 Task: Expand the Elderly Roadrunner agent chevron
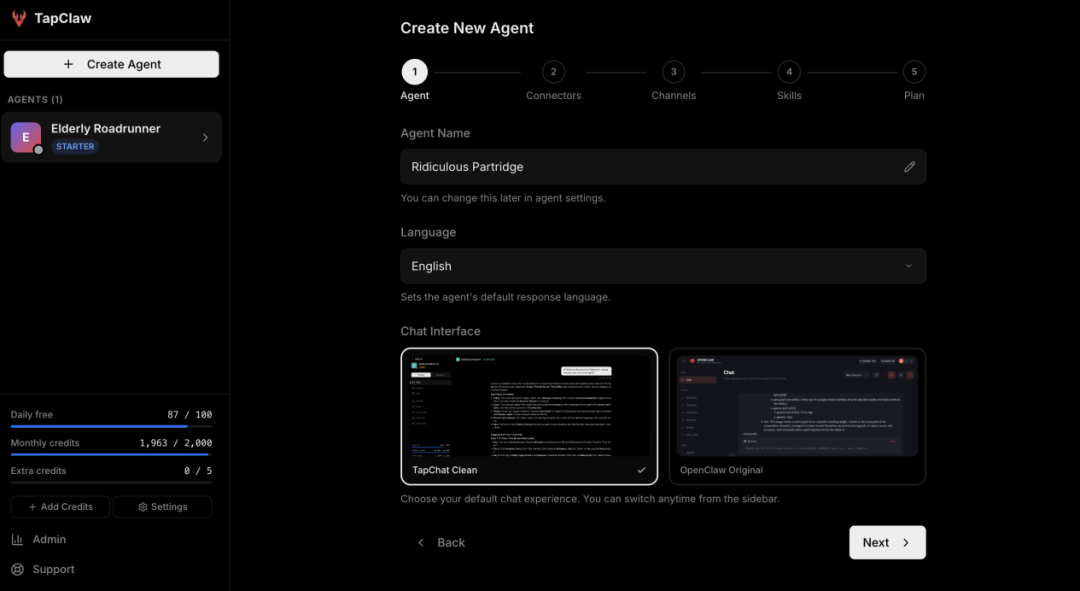click(x=205, y=138)
